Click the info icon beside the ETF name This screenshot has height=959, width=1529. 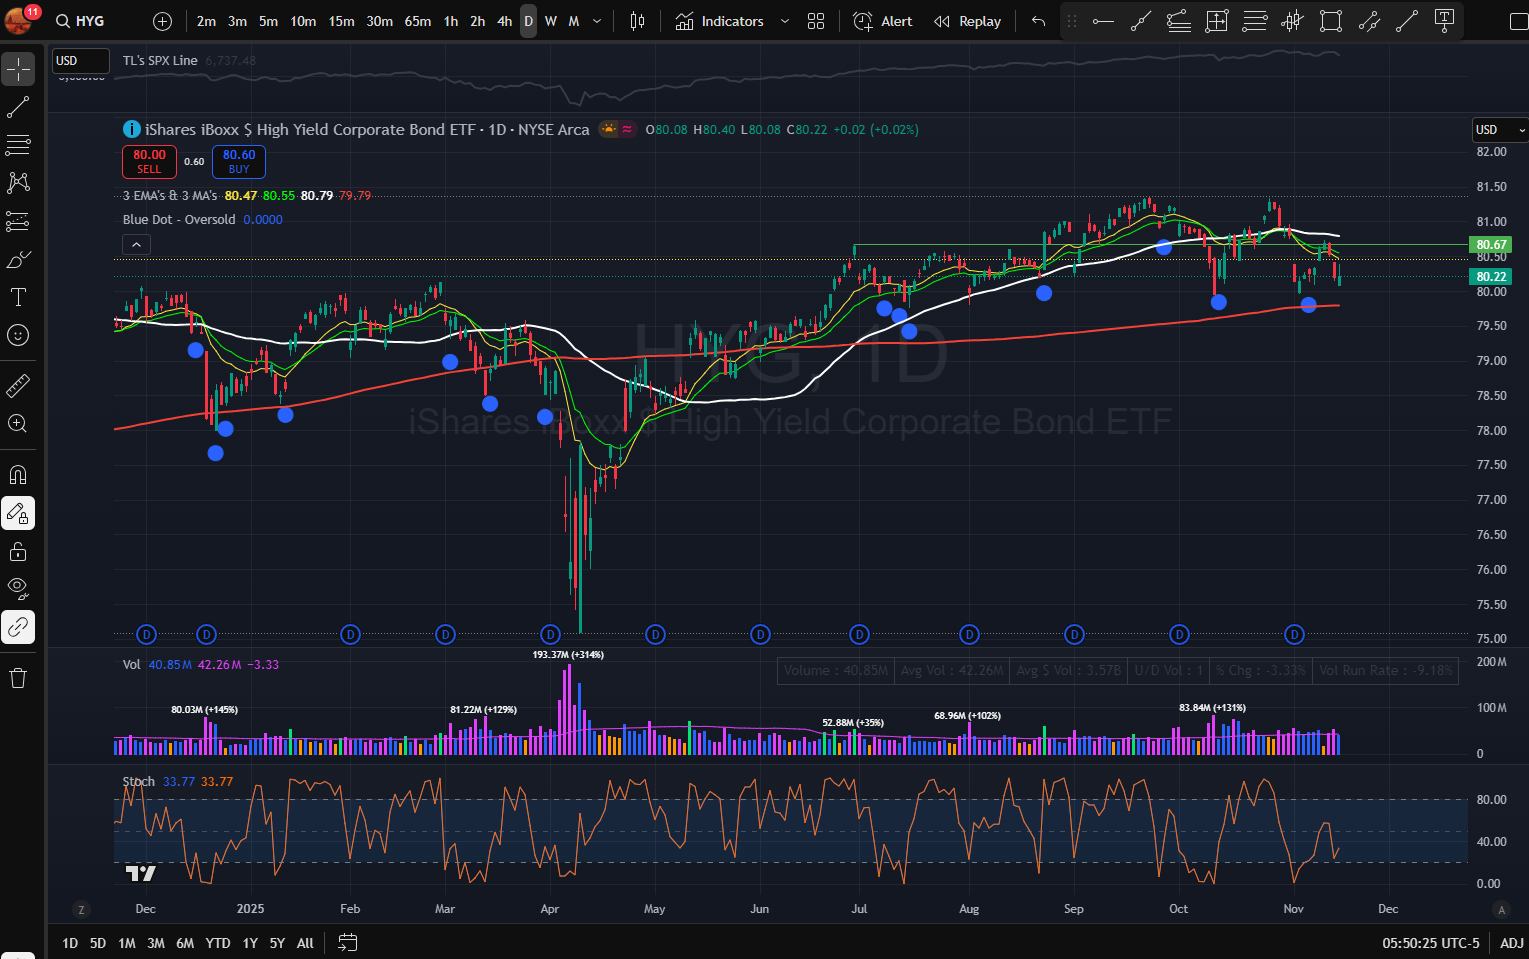pos(131,129)
